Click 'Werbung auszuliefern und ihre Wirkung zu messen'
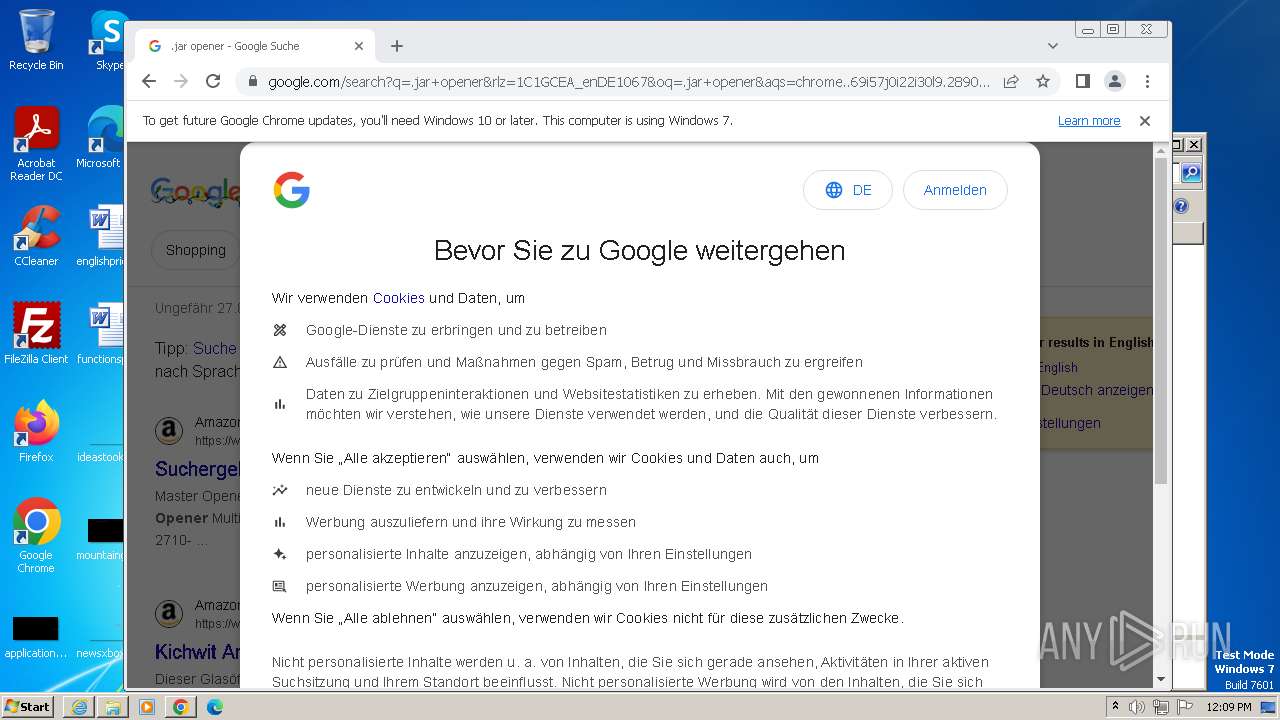 [471, 522]
